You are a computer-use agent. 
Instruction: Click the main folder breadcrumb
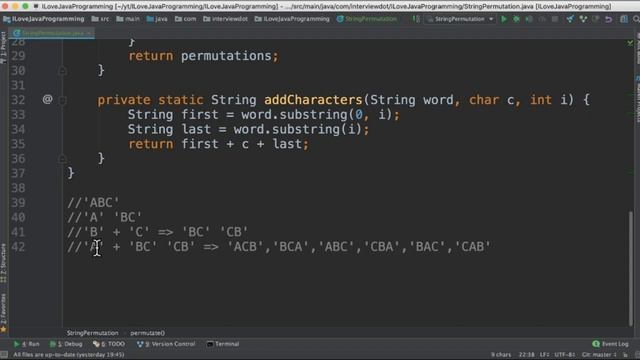pyautogui.click(x=128, y=19)
